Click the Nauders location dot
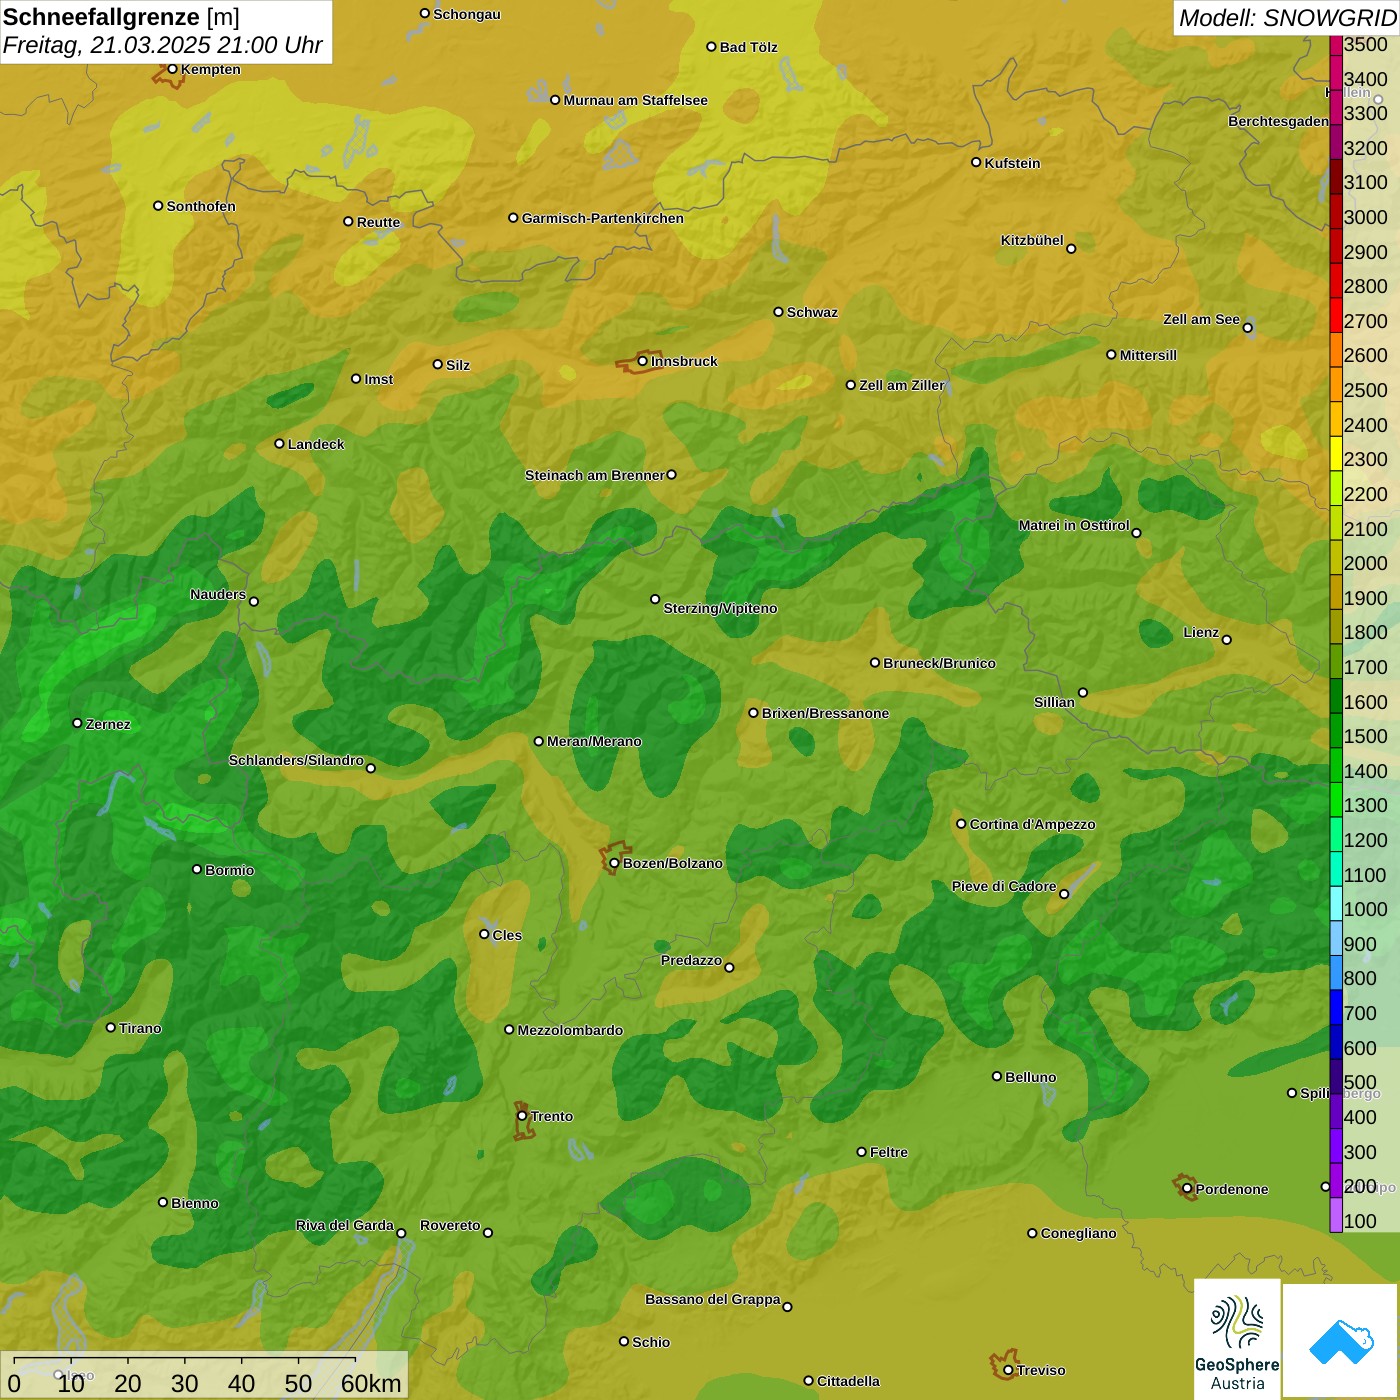This screenshot has height=1400, width=1400. point(254,601)
